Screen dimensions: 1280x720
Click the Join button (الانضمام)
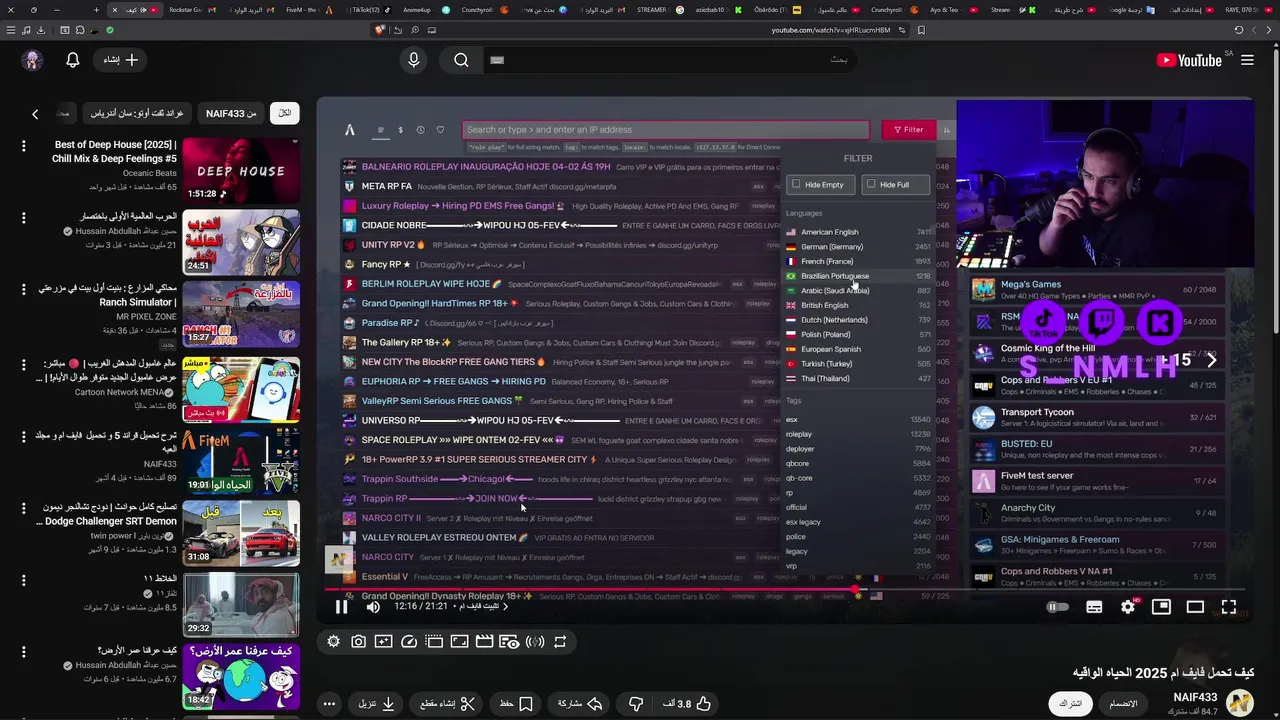[x=1123, y=704]
